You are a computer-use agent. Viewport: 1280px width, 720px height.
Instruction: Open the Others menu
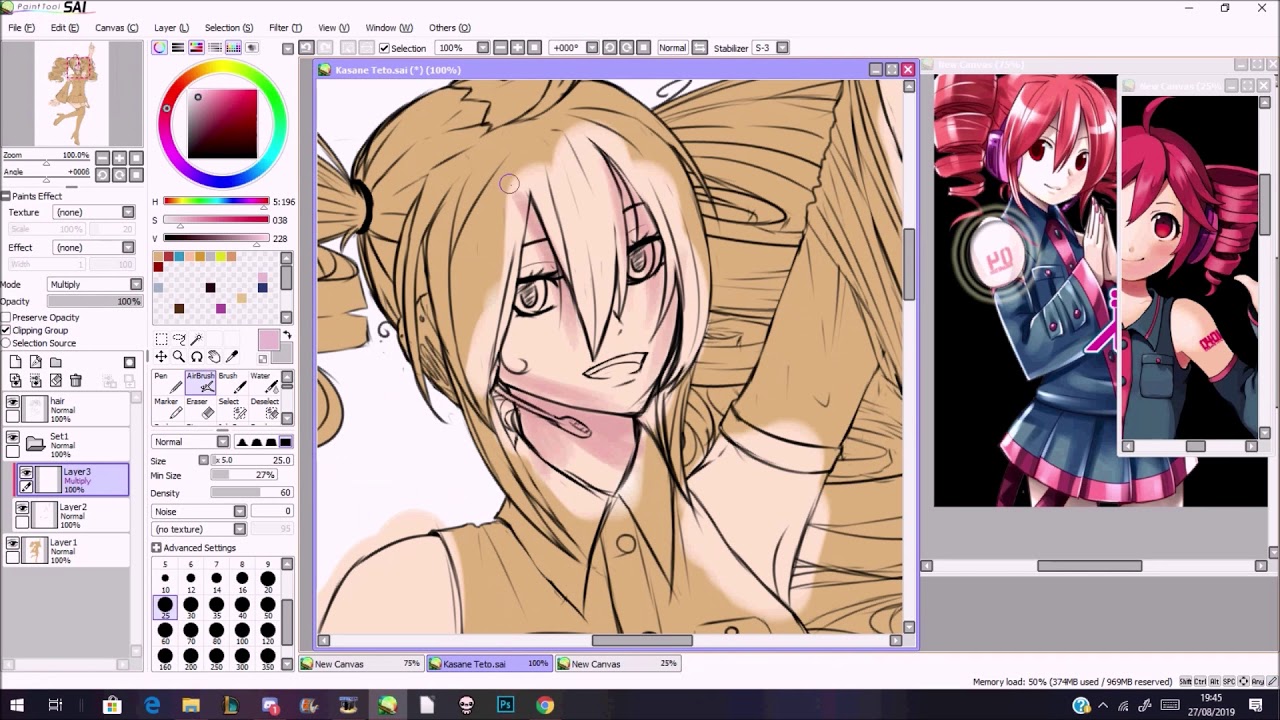(449, 28)
